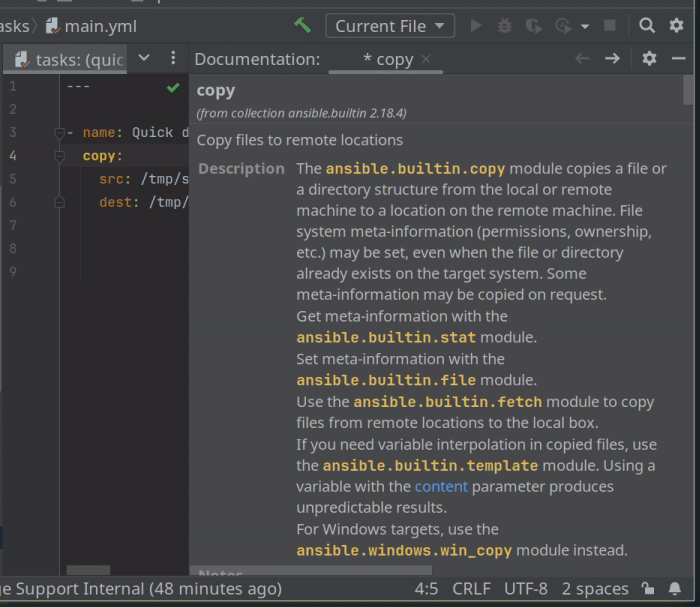Click the content parameter link

tap(441, 486)
